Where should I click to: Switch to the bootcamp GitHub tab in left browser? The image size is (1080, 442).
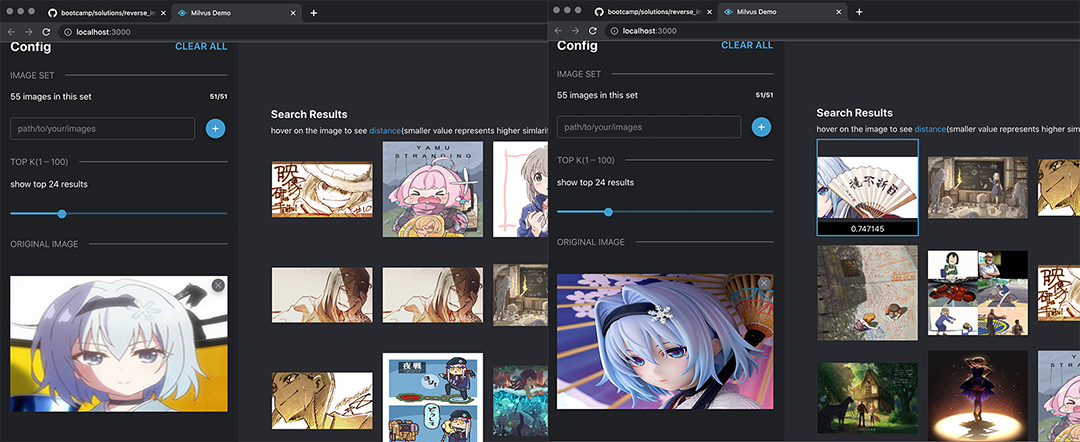(x=105, y=13)
